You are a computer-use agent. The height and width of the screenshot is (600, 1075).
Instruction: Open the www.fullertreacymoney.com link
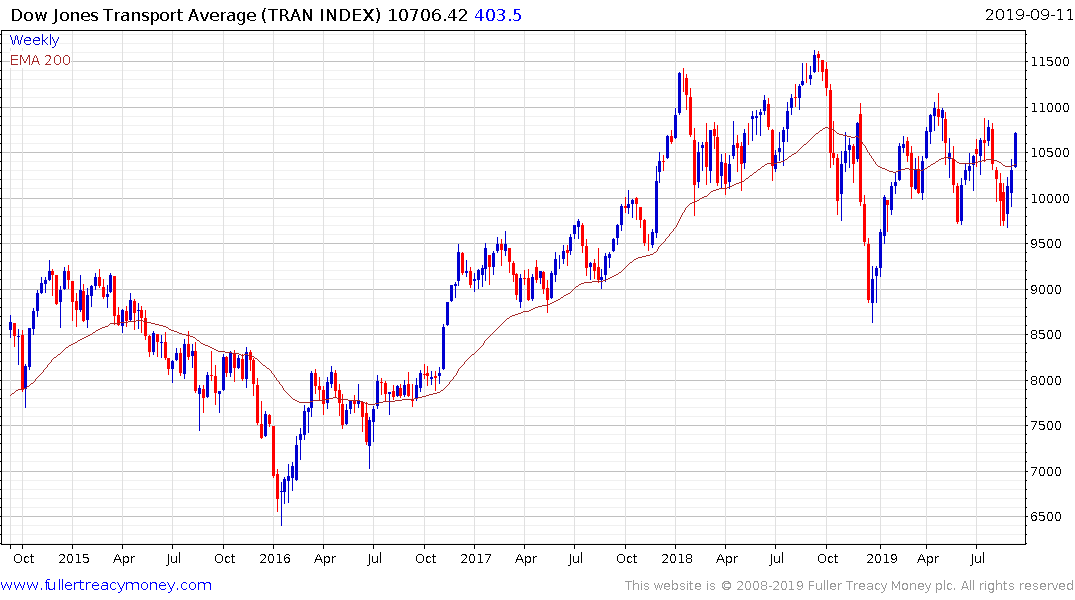tap(106, 585)
